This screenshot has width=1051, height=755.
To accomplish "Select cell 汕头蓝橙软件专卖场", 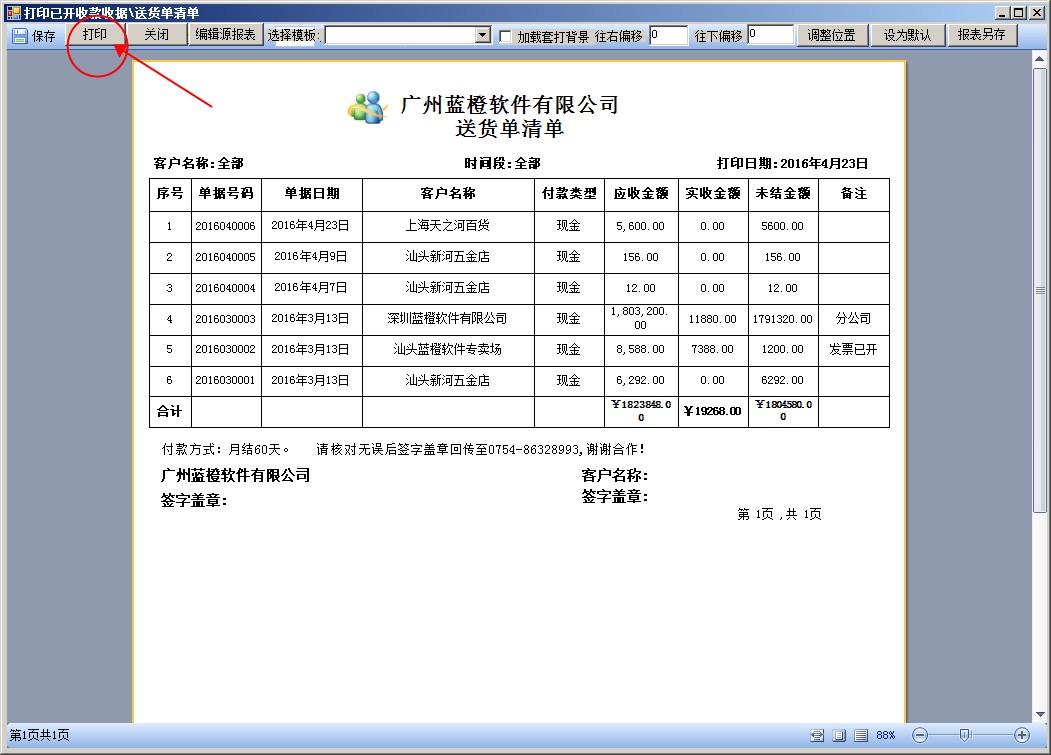I will pyautogui.click(x=448, y=349).
